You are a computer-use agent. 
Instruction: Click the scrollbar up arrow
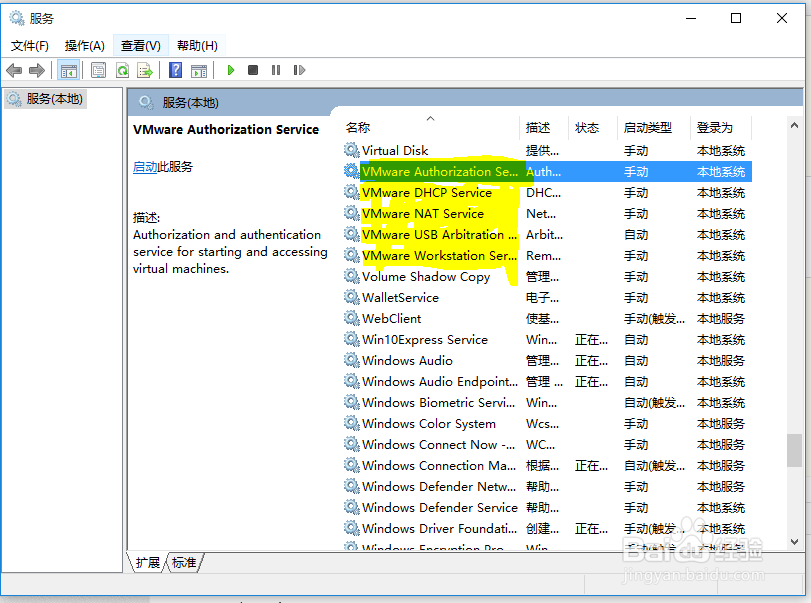[794, 125]
